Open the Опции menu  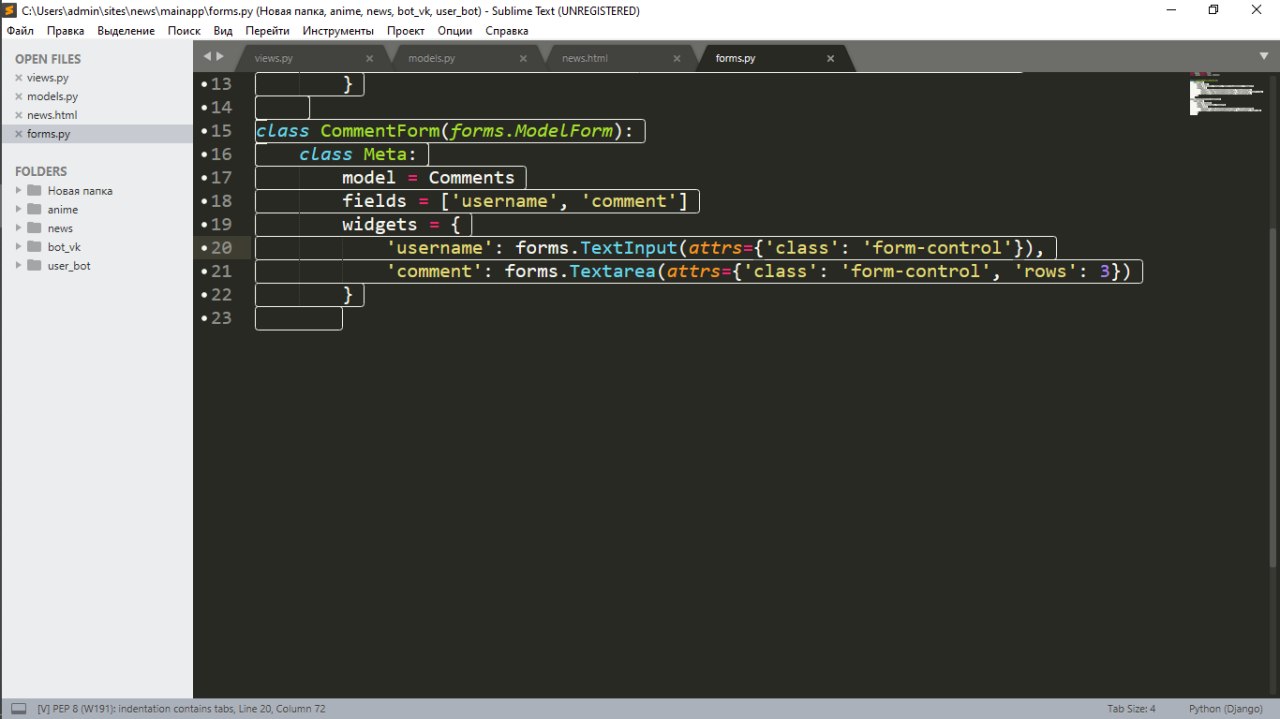(x=455, y=31)
